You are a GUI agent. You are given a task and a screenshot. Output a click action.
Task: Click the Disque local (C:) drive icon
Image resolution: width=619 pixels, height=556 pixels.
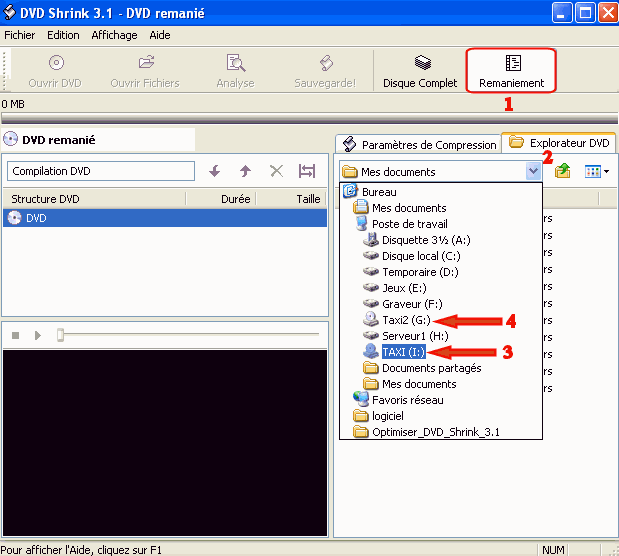pyautogui.click(x=371, y=256)
